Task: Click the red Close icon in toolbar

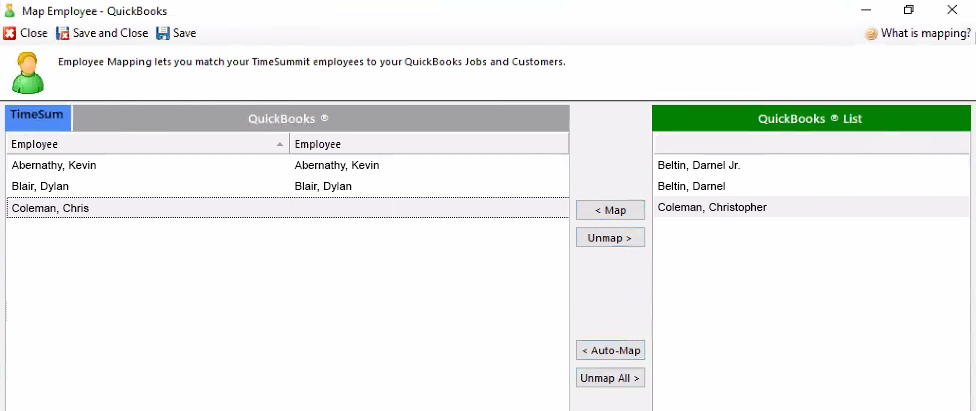Action: 9,34
